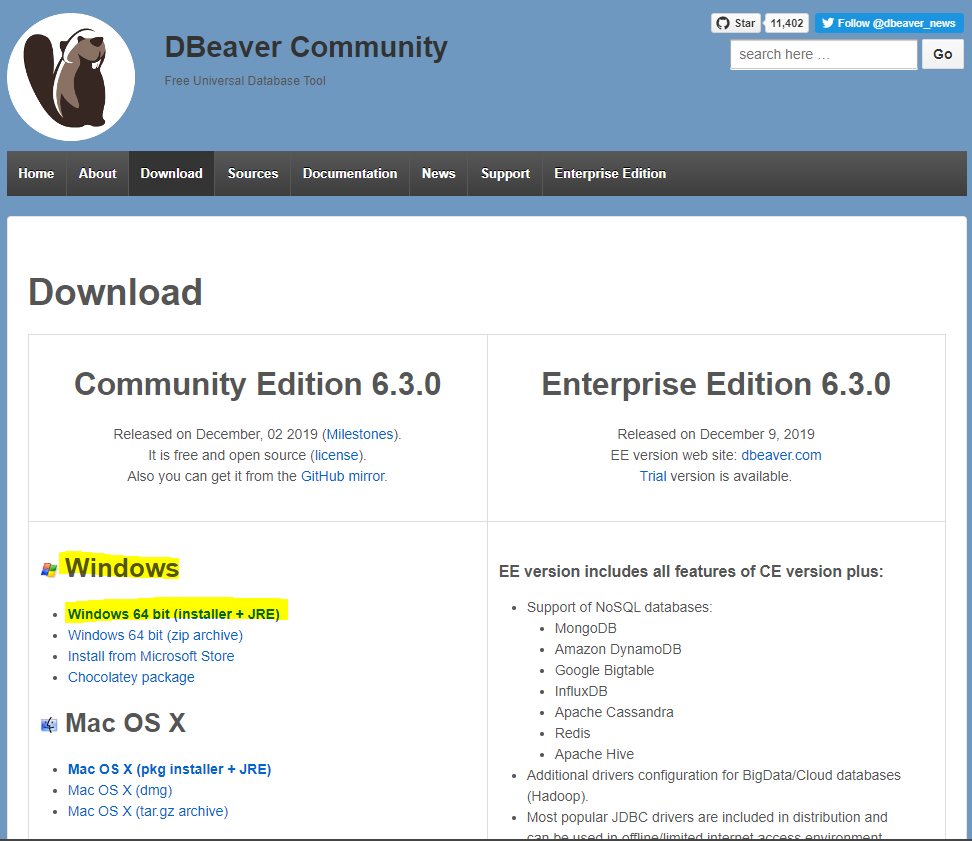This screenshot has width=972, height=841.
Task: Click the Apache Cassandra list entry
Action: pyautogui.click(x=614, y=713)
